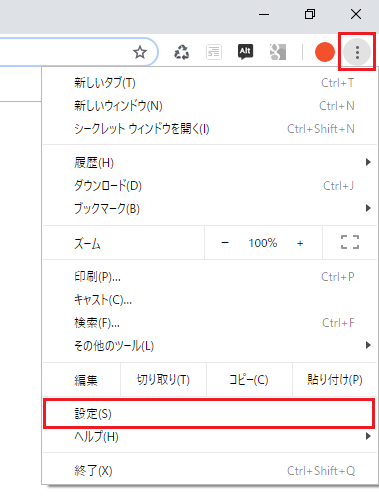Expand the 履歴(H) submenu

(x=210, y=163)
